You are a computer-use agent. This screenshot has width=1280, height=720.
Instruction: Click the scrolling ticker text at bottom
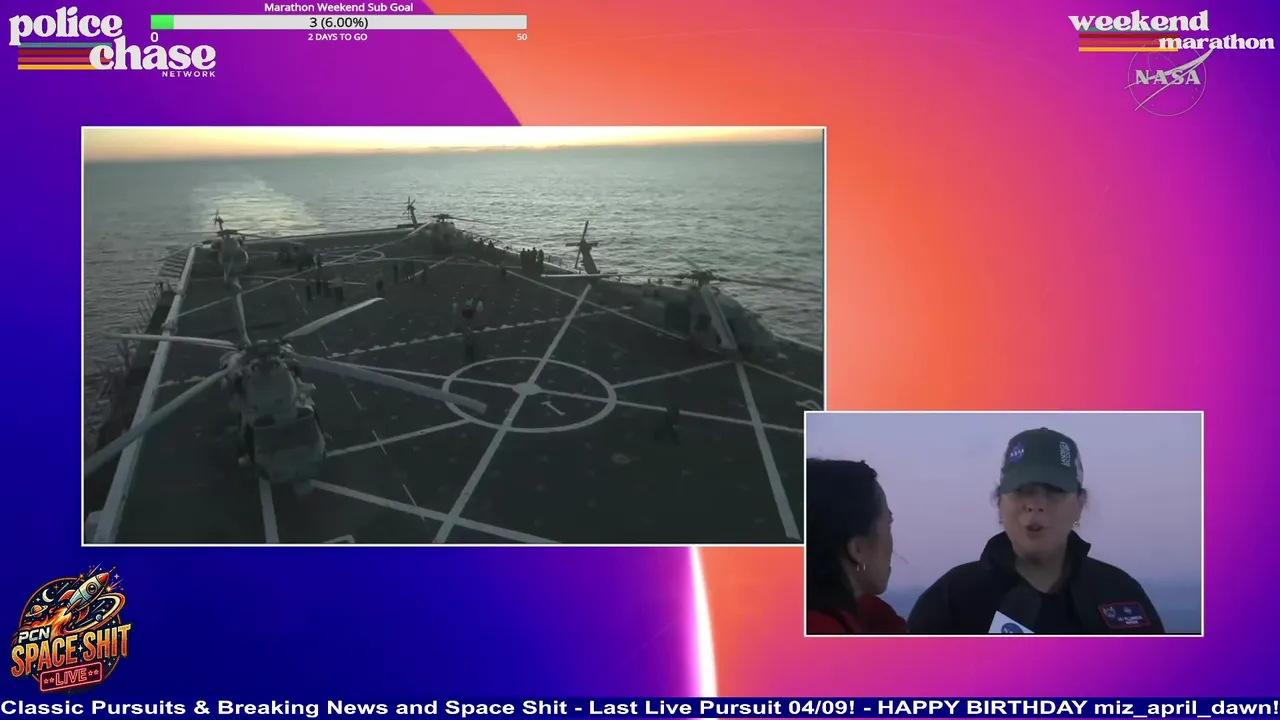pyautogui.click(x=640, y=708)
